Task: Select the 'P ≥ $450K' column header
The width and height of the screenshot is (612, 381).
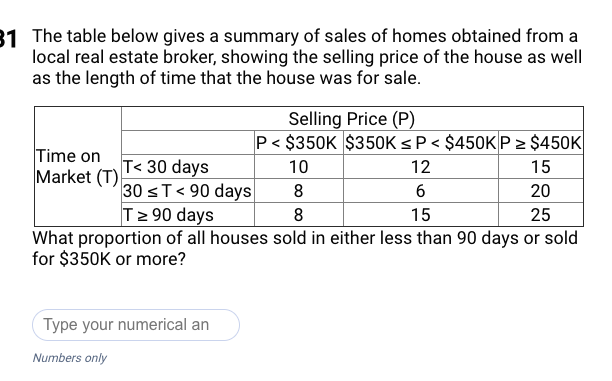Action: [x=541, y=143]
